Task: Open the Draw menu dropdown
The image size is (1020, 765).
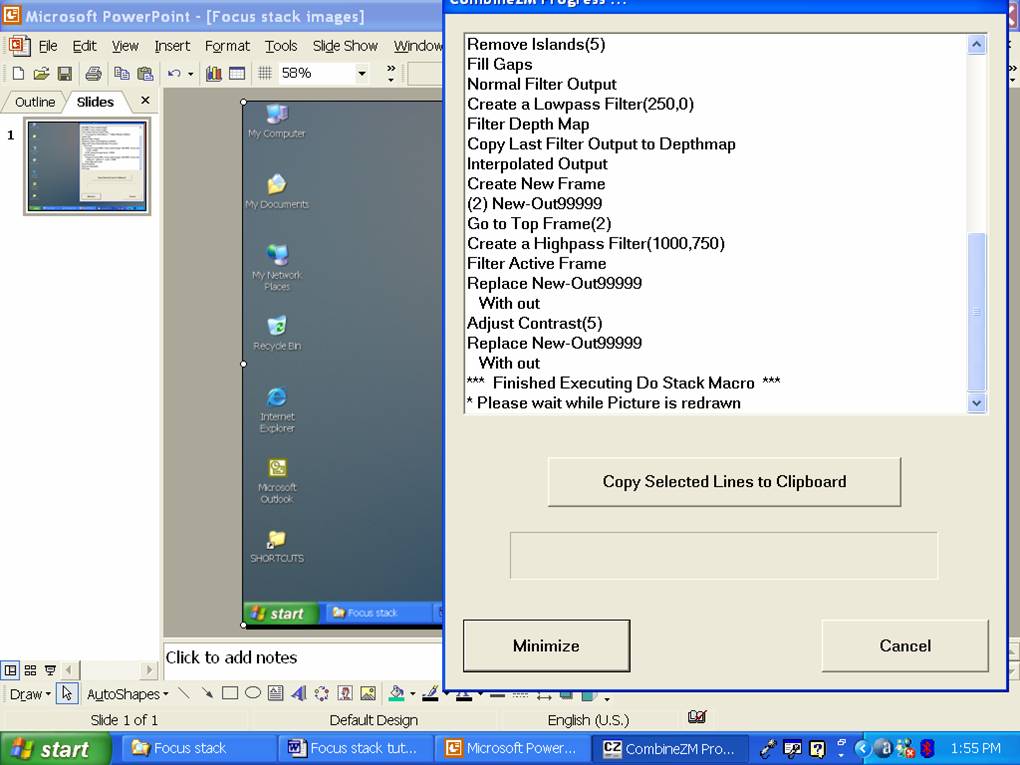Action: coord(30,694)
